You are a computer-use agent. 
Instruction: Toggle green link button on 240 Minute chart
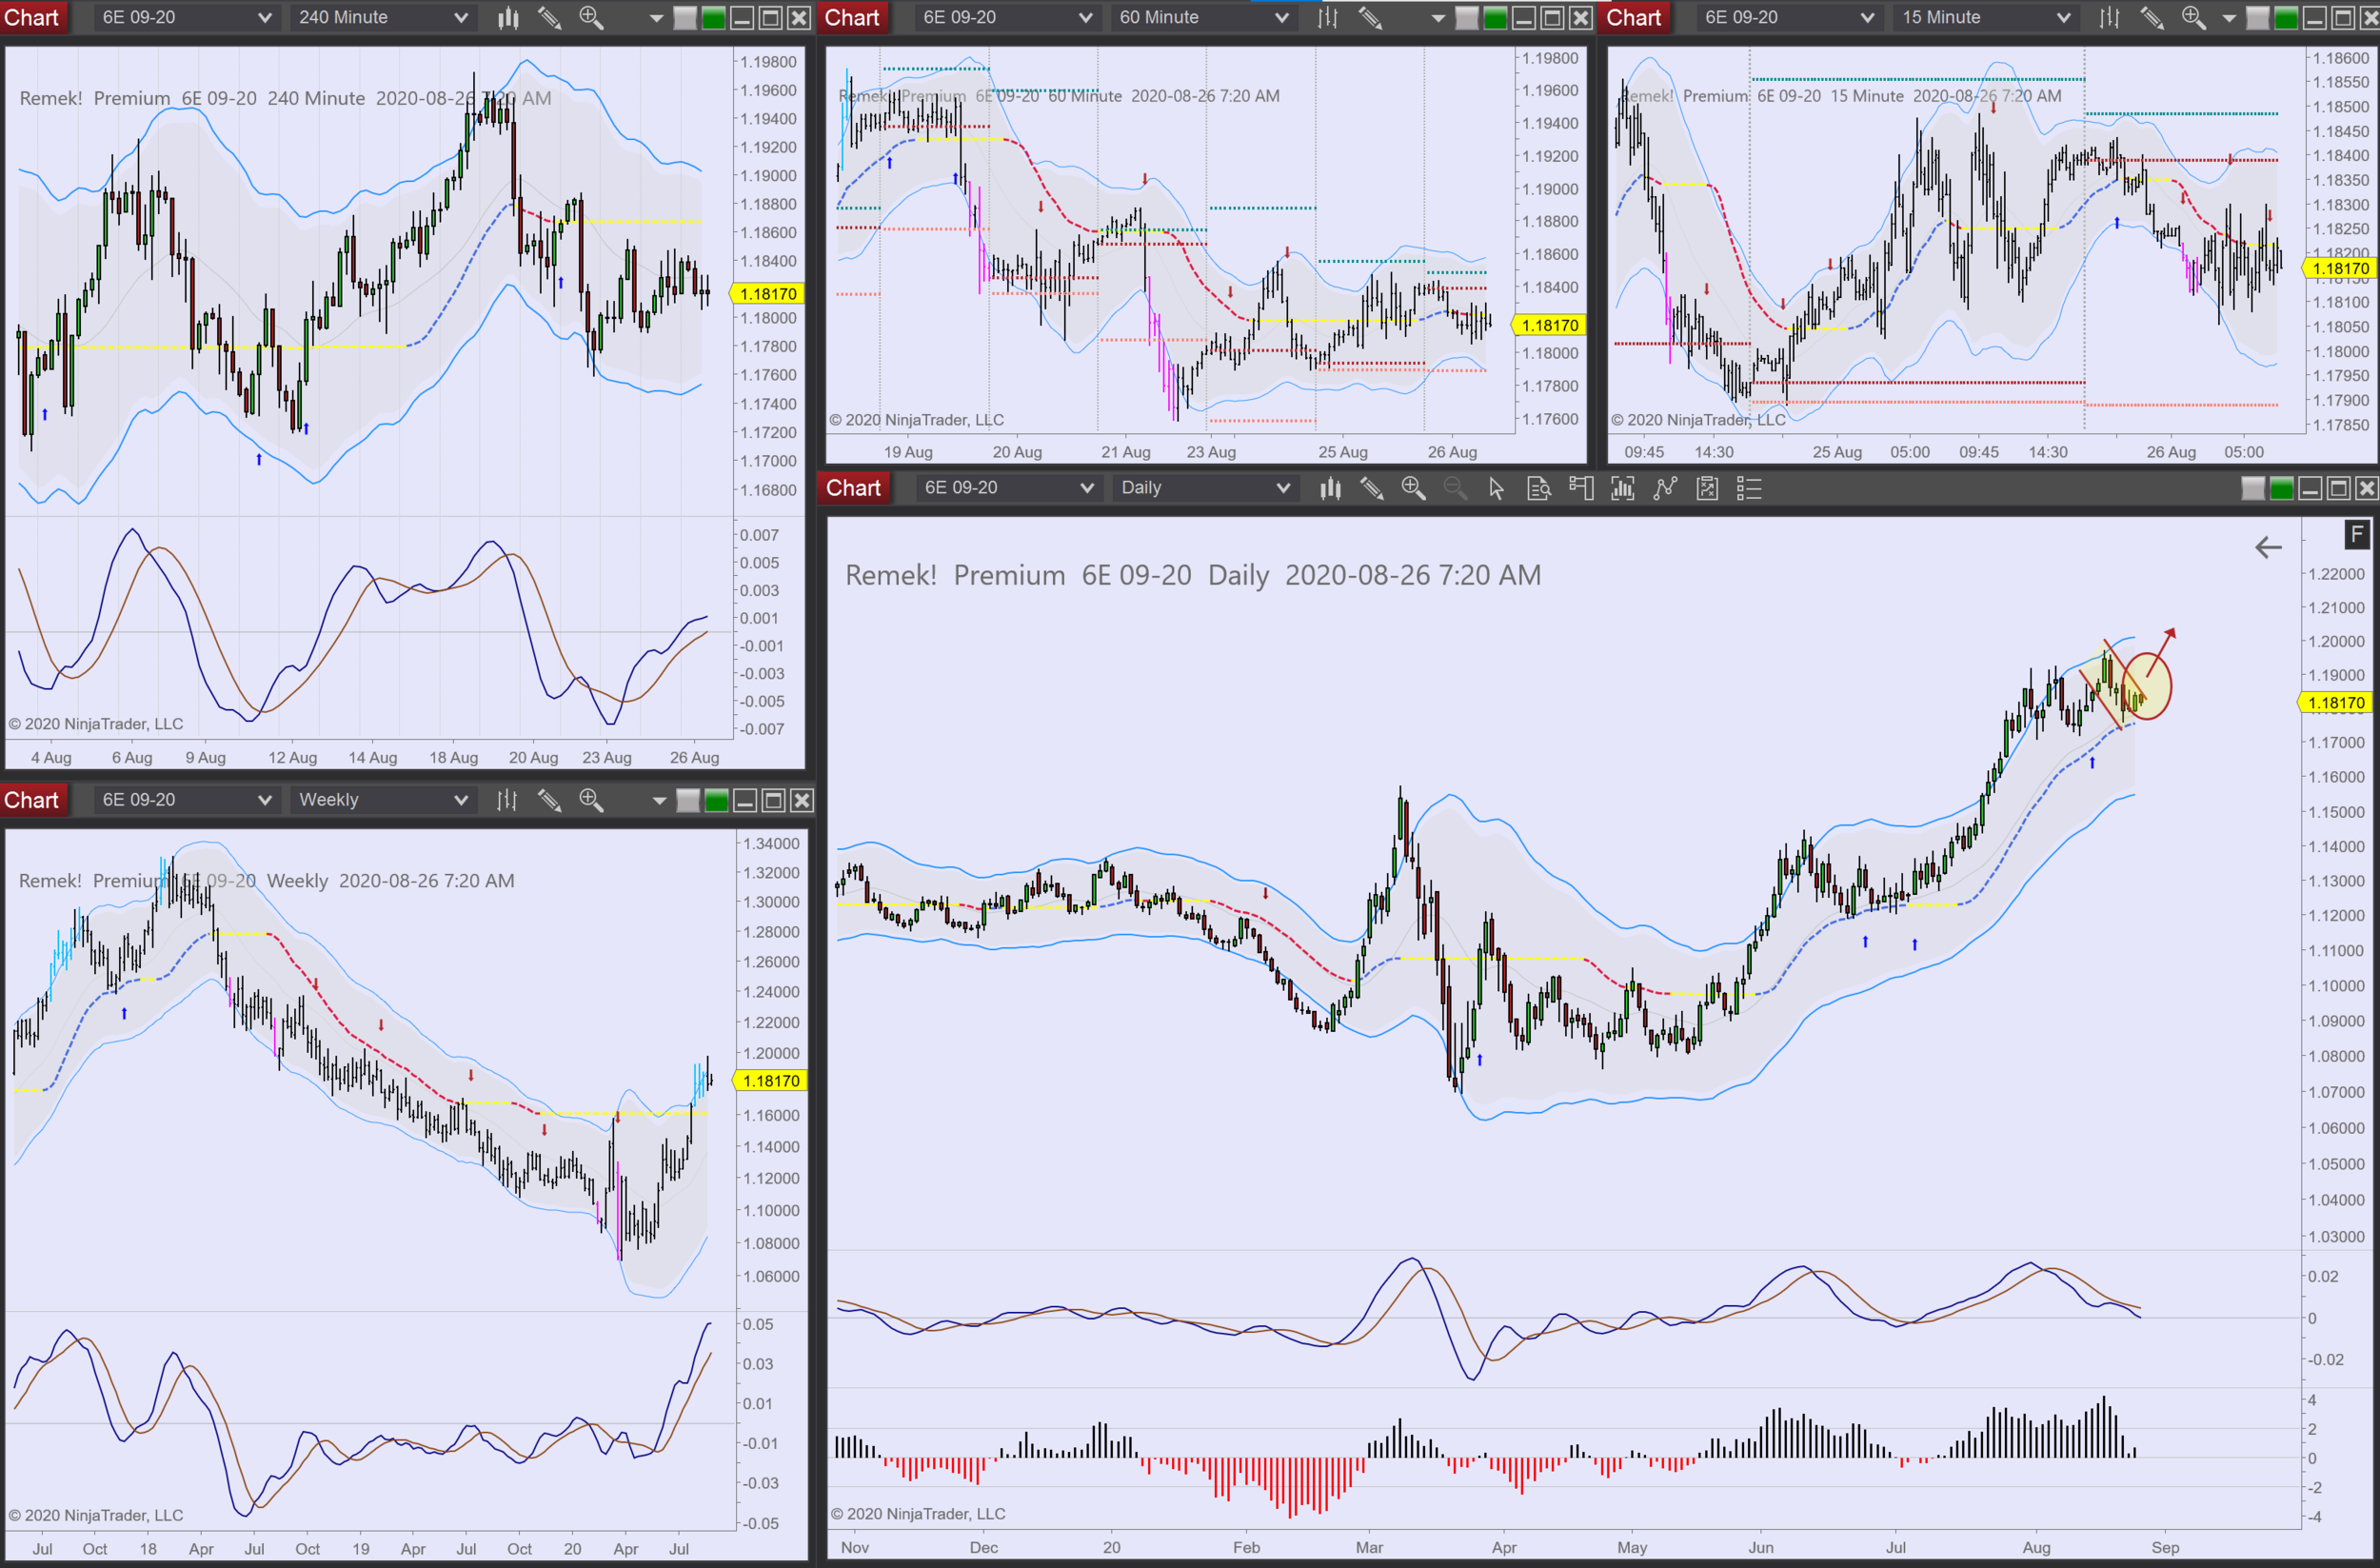point(713,18)
